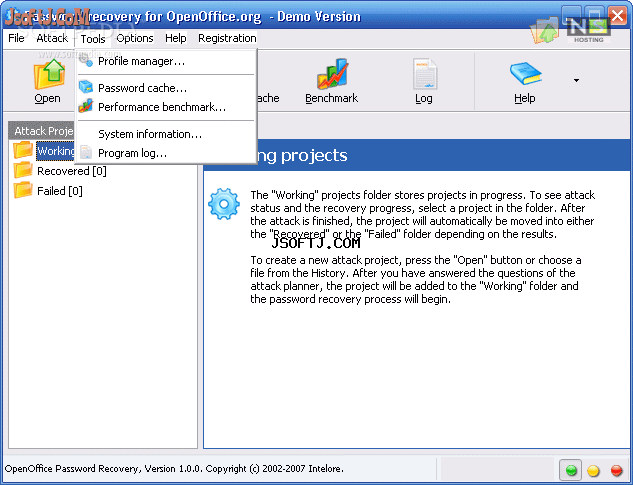
Task: Click the Attack Projects panel header
Action: pyautogui.click(x=42, y=130)
